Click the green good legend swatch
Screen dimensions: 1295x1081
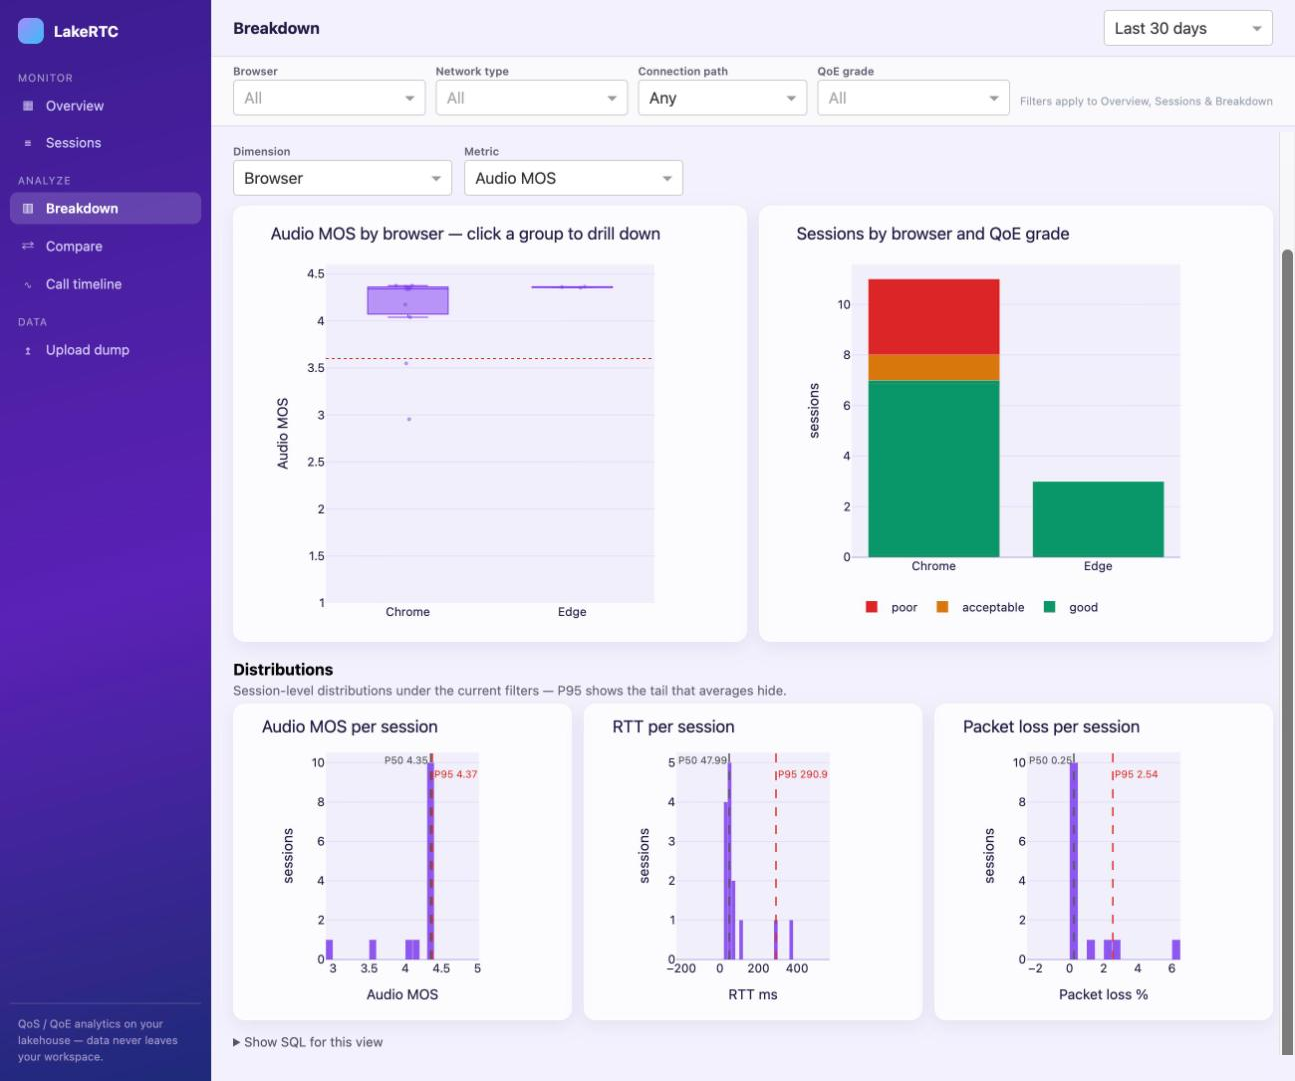coord(1049,607)
